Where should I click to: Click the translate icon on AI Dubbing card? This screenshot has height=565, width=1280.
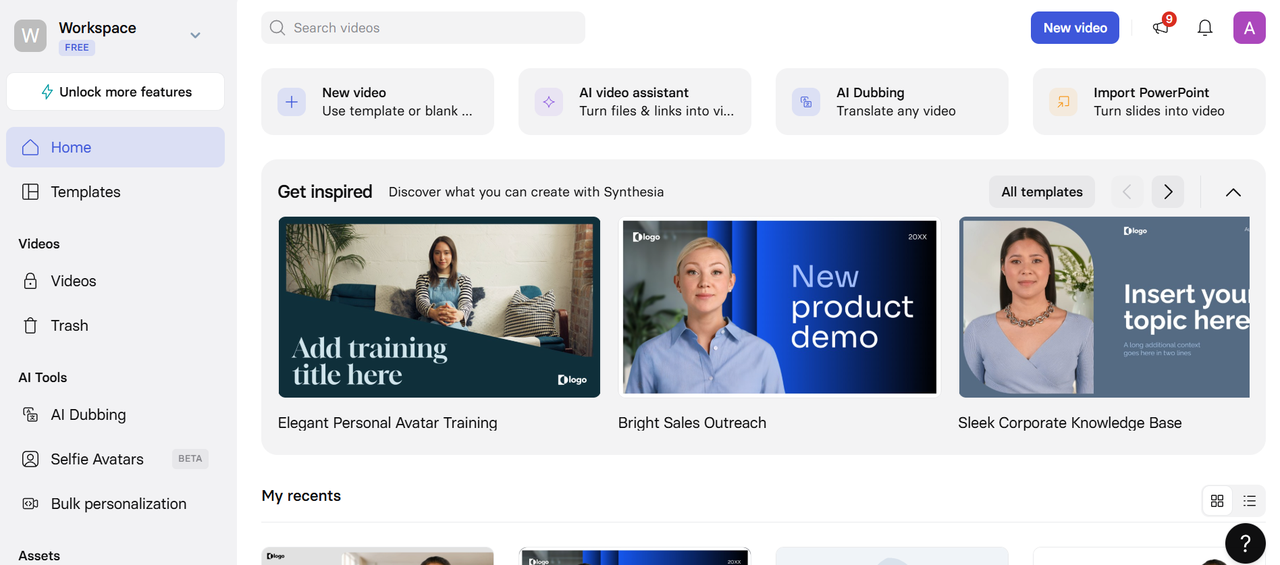coord(806,101)
